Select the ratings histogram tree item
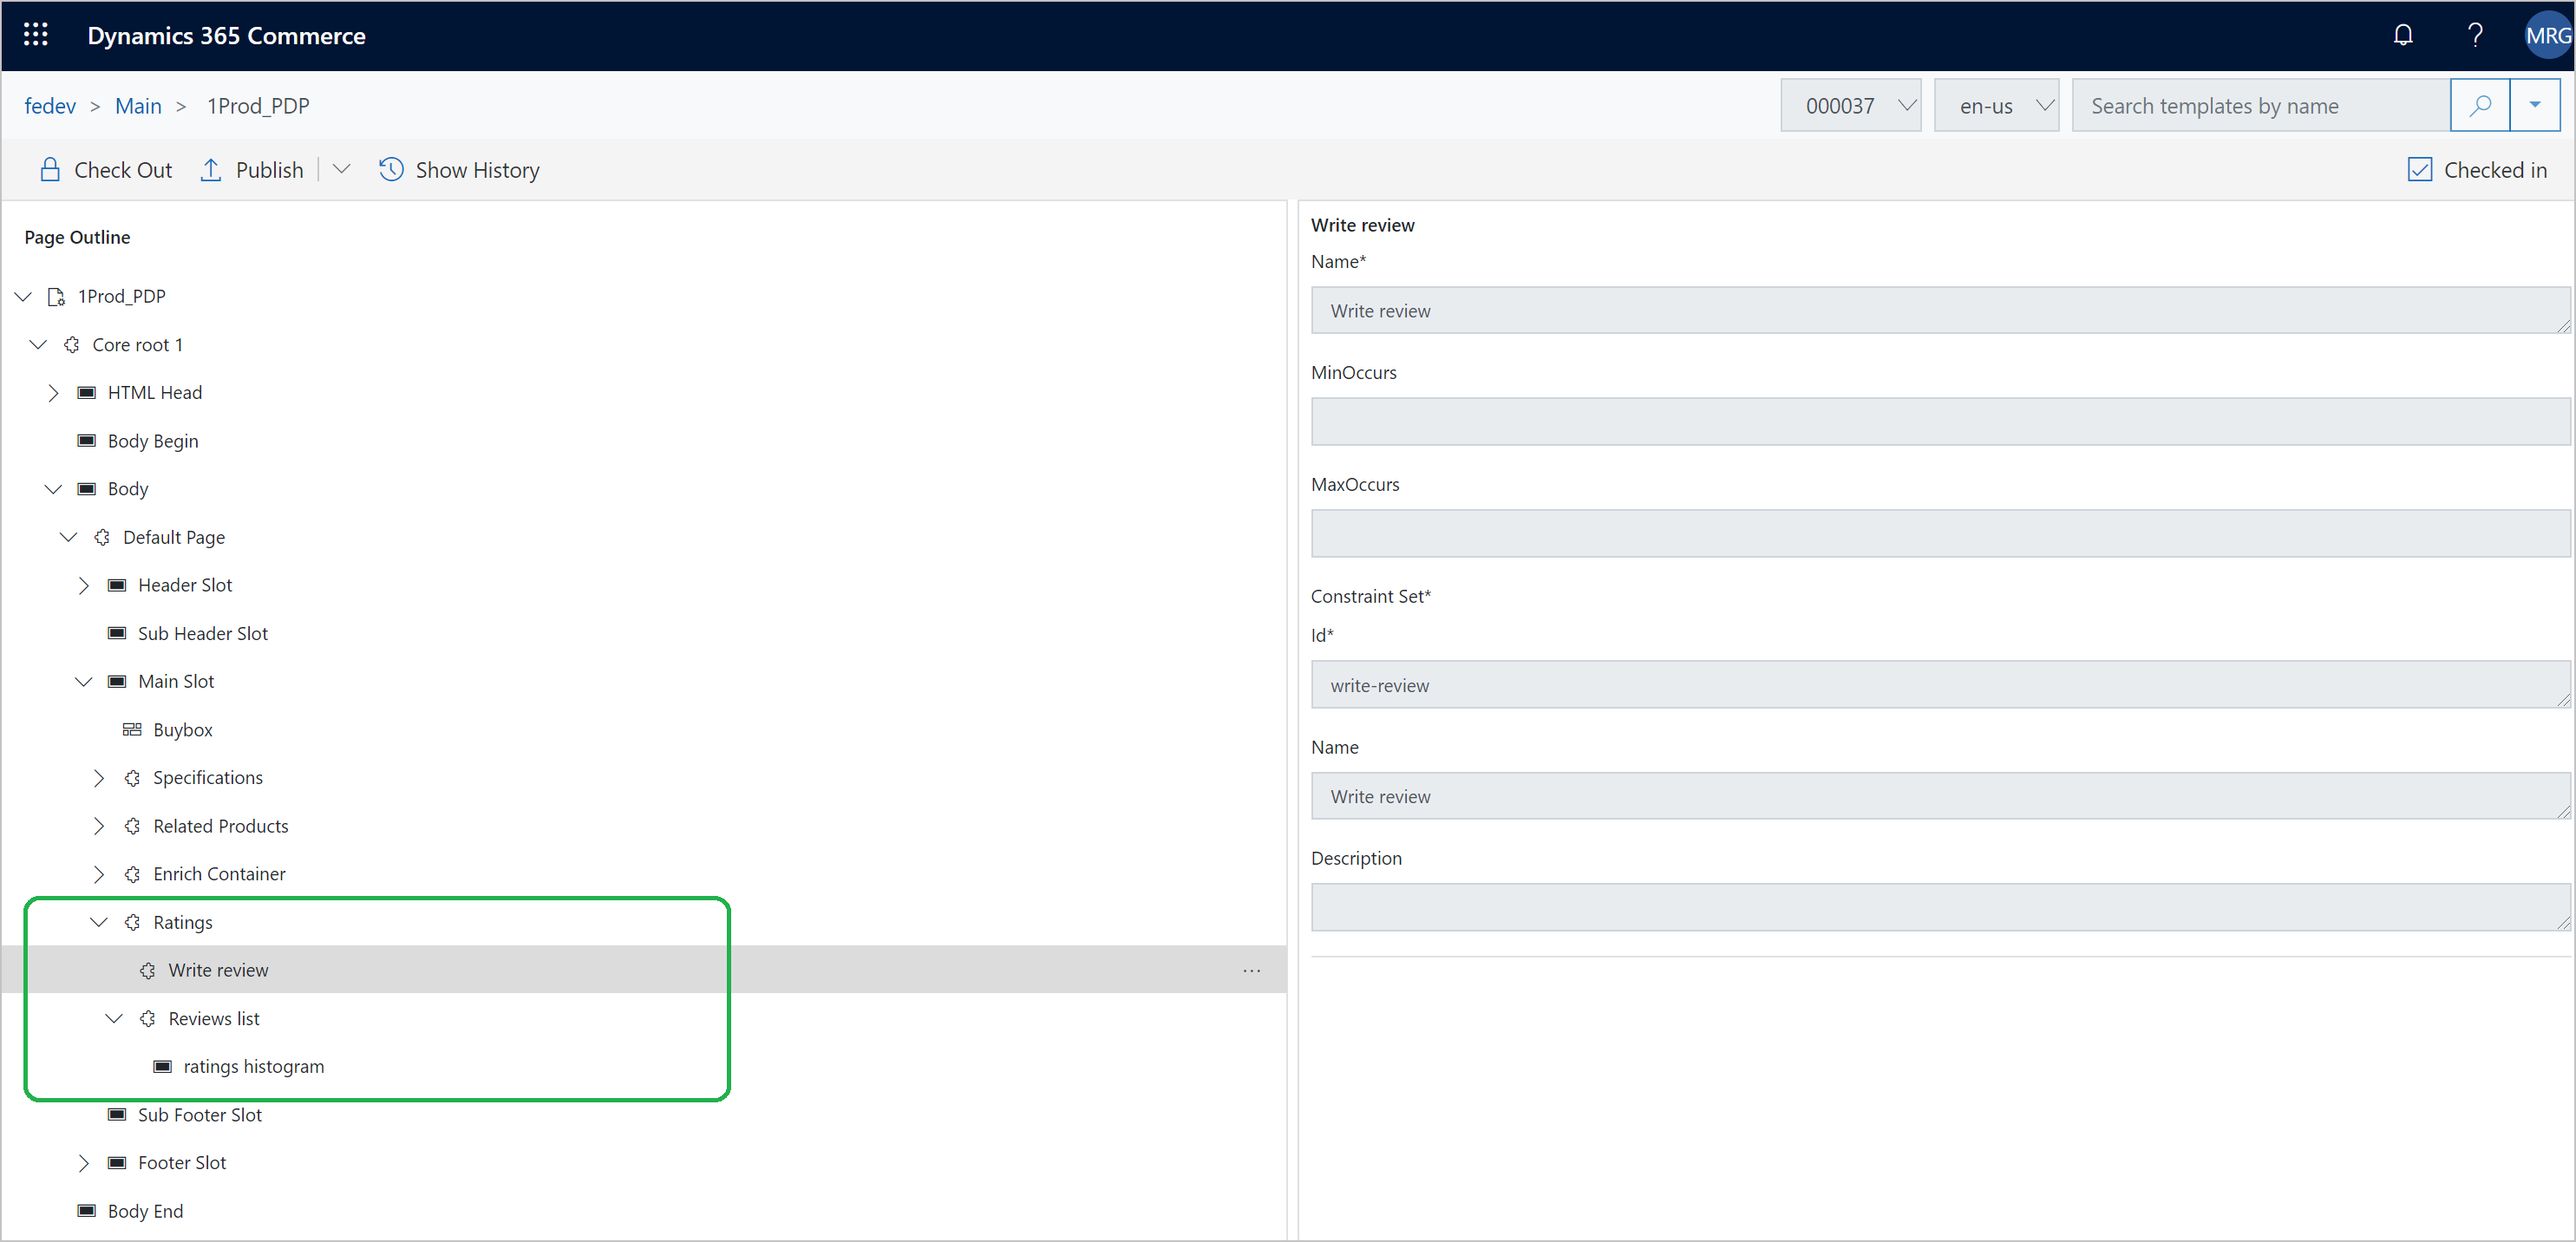This screenshot has width=2576, height=1242. point(253,1064)
